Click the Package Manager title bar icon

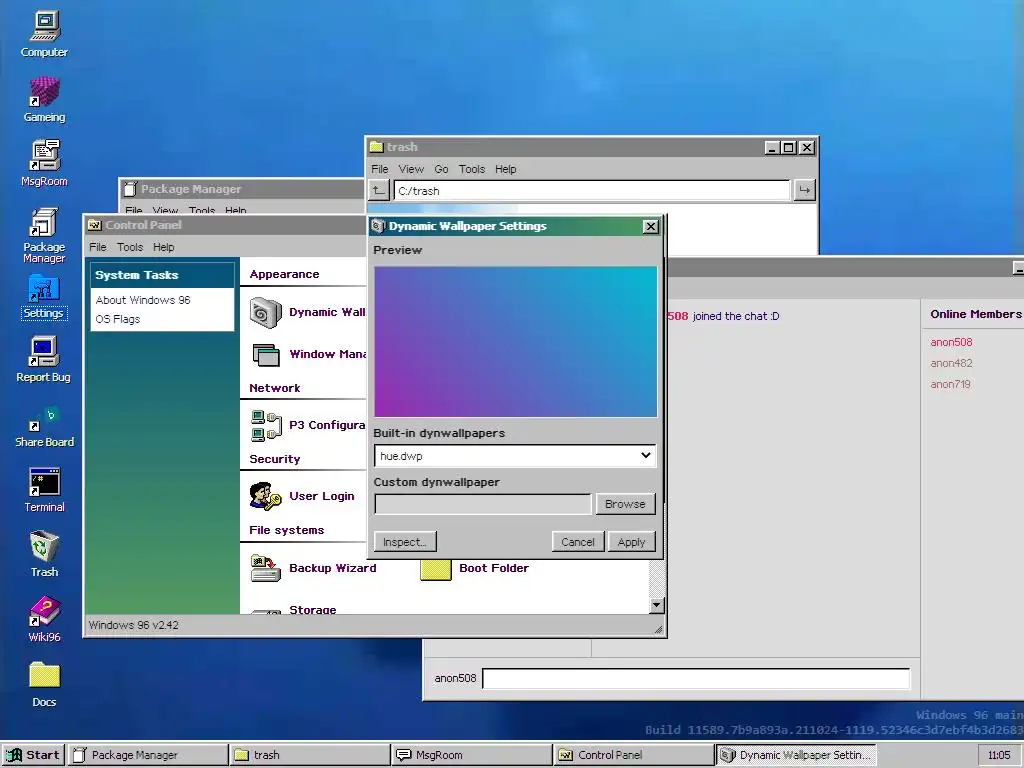130,189
